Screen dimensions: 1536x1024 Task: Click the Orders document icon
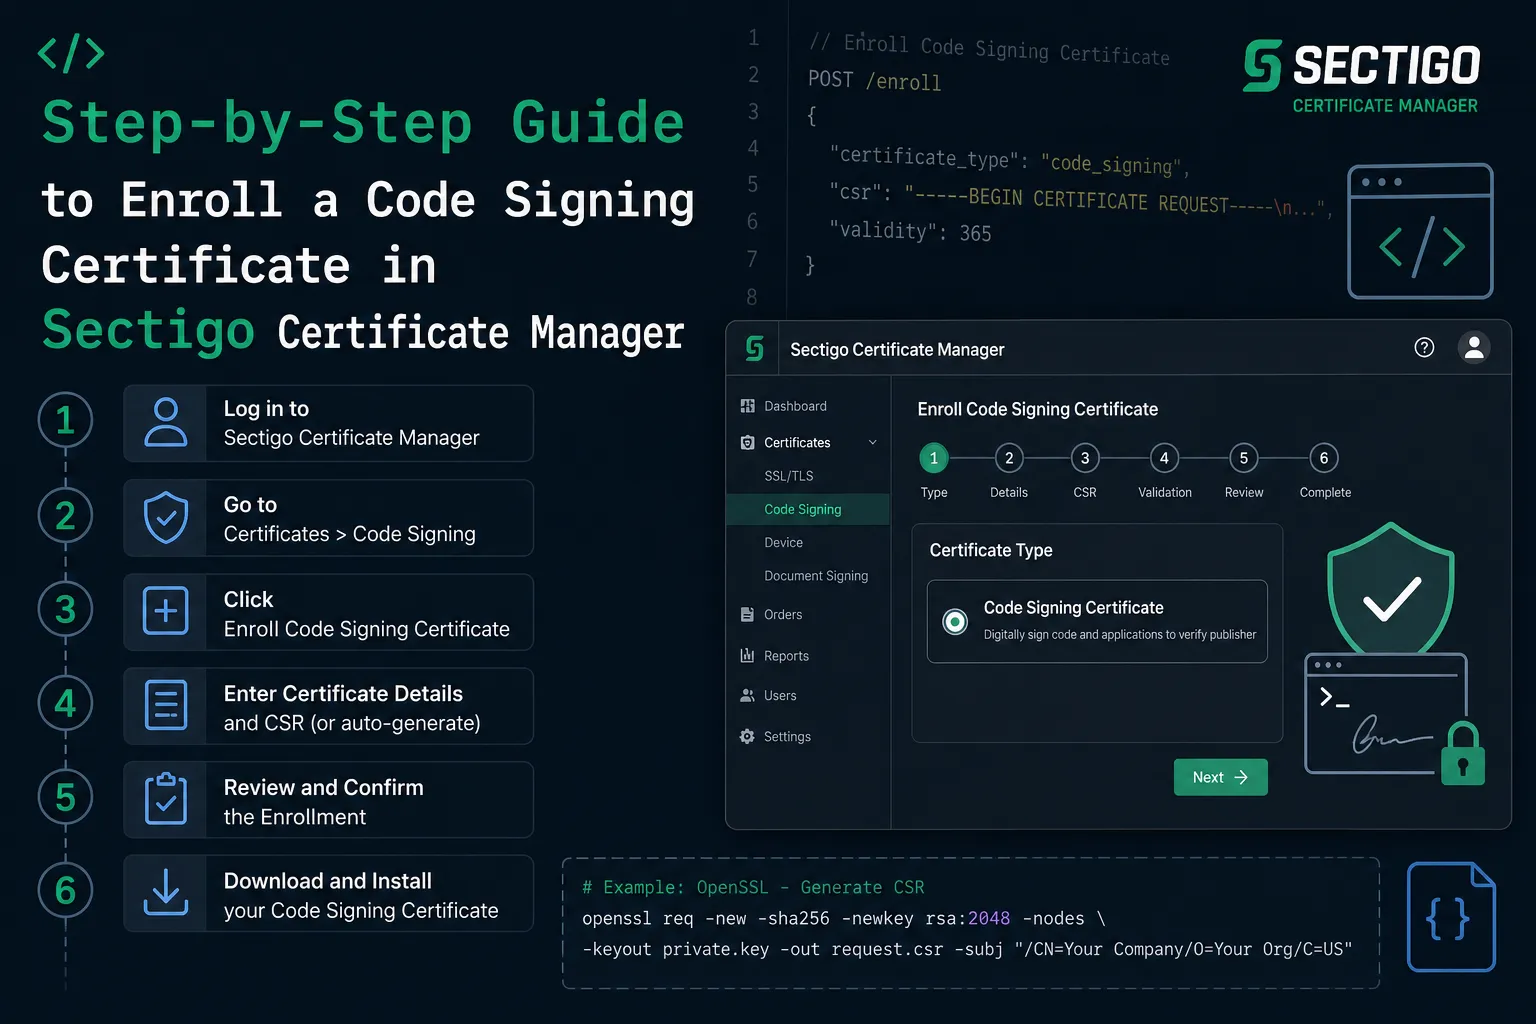tap(747, 614)
